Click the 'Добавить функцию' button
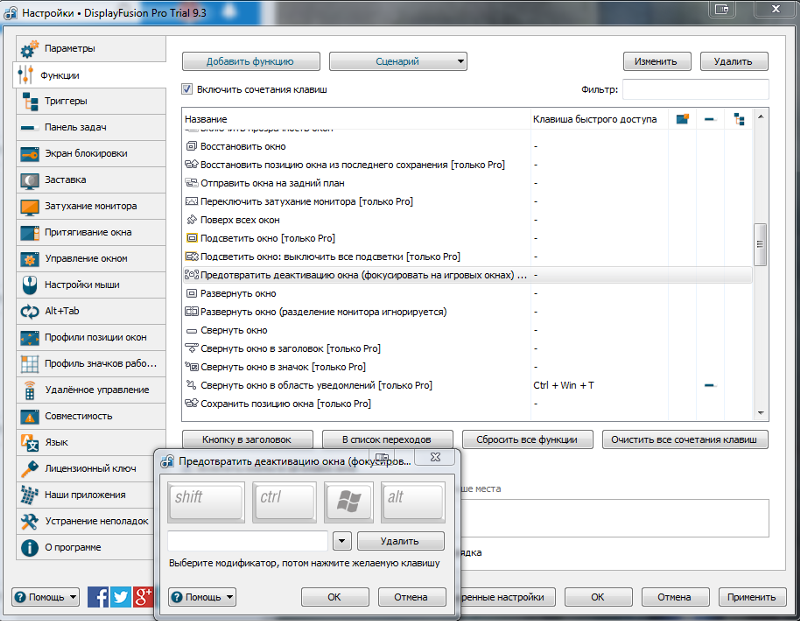Screen dimensions: 800x621 (x=250, y=61)
